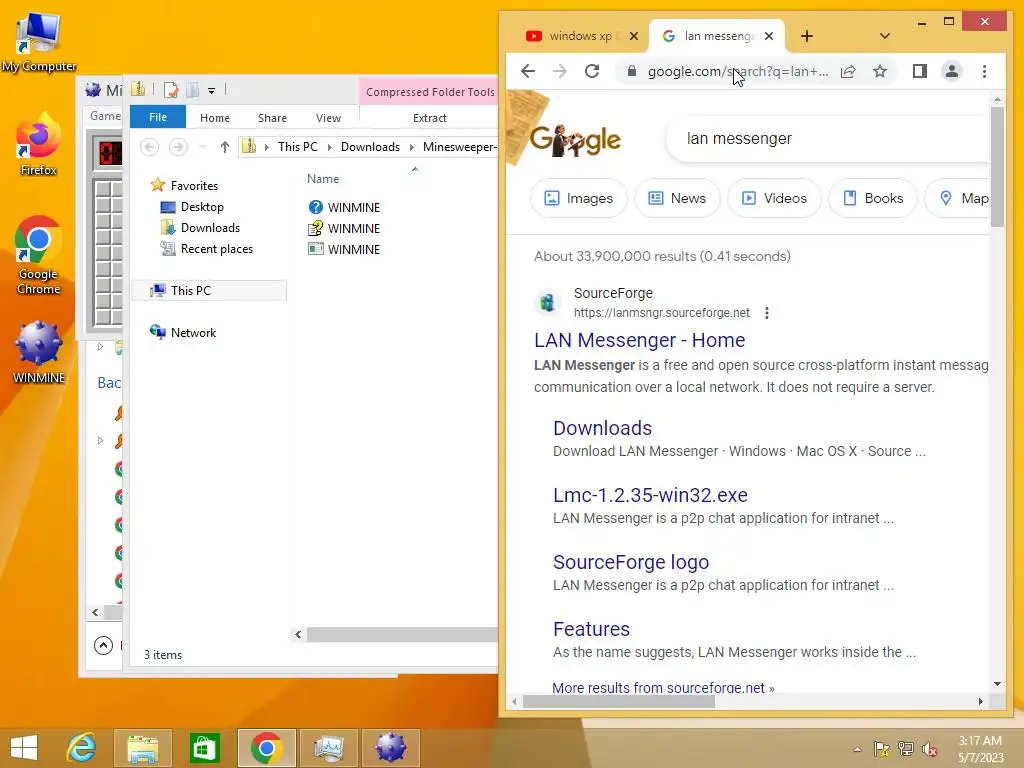The width and height of the screenshot is (1024, 768).
Task: Open Chrome side panel icon
Action: point(920,71)
